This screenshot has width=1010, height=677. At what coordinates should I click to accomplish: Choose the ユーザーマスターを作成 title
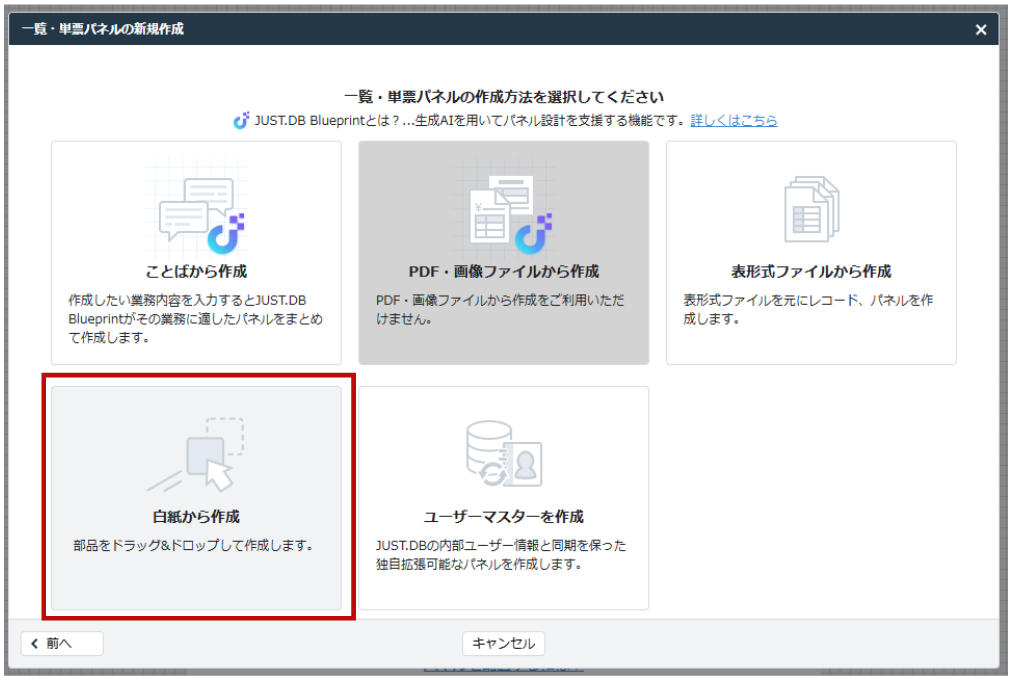pyautogui.click(x=504, y=517)
